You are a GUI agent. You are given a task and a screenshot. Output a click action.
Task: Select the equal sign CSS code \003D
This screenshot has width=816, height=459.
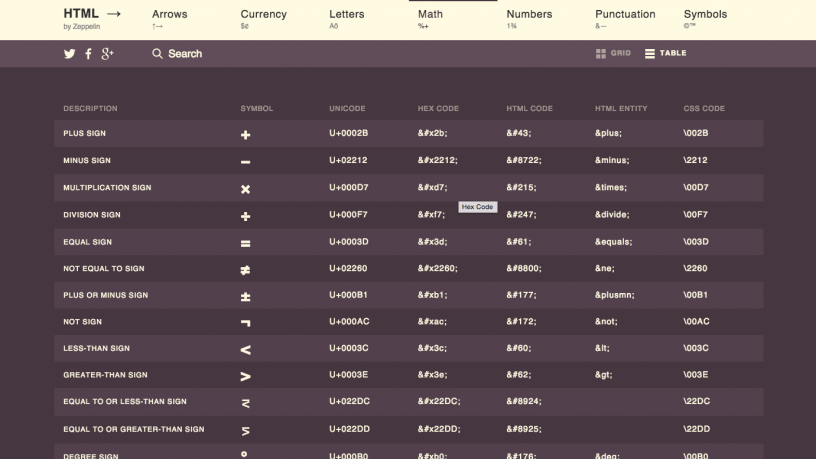point(696,242)
